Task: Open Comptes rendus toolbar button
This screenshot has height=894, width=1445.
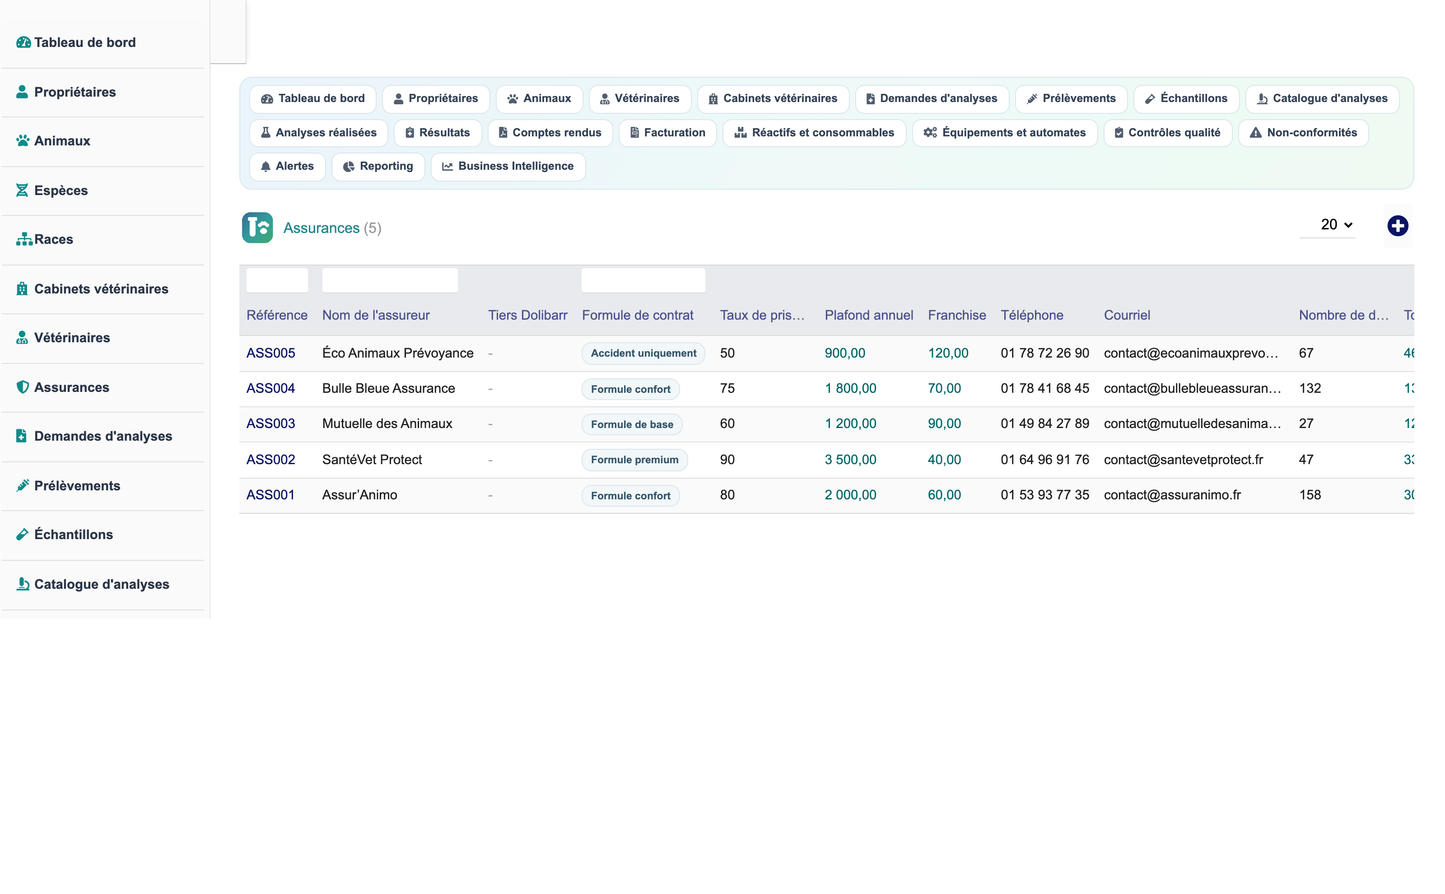Action: coord(550,133)
